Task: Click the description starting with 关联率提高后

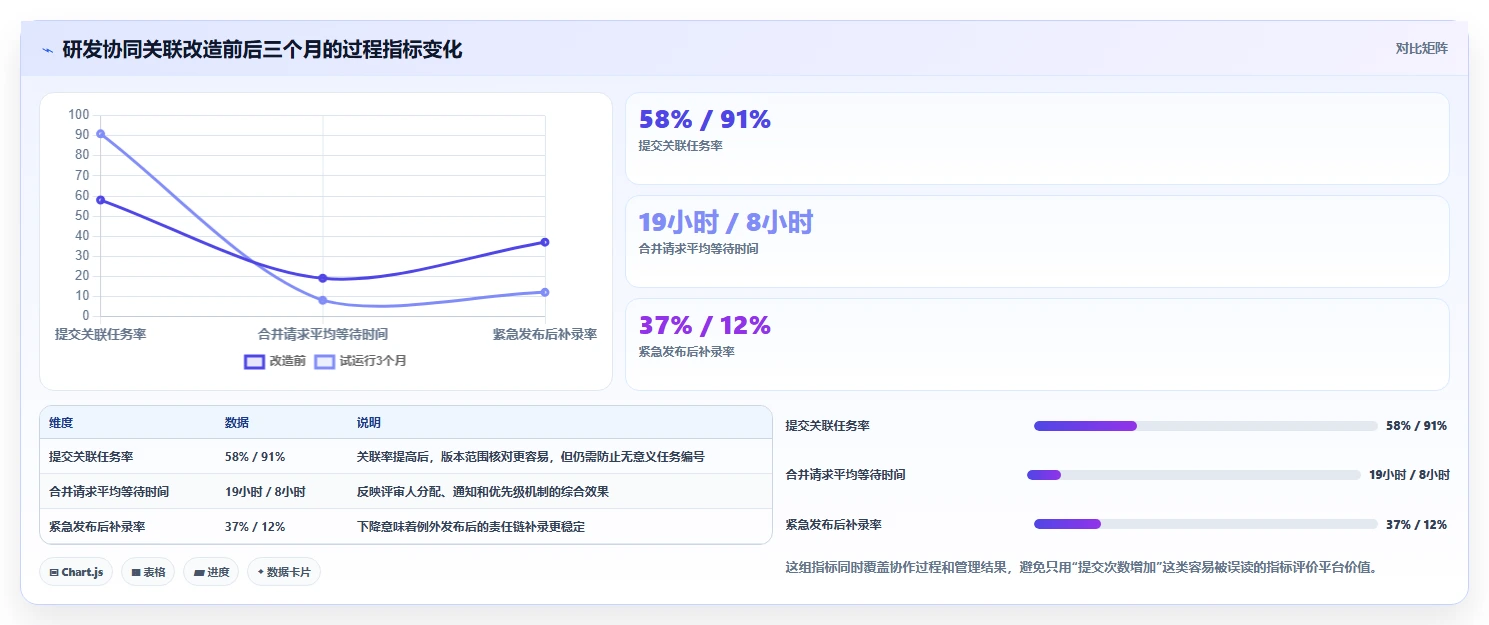Action: 531,457
